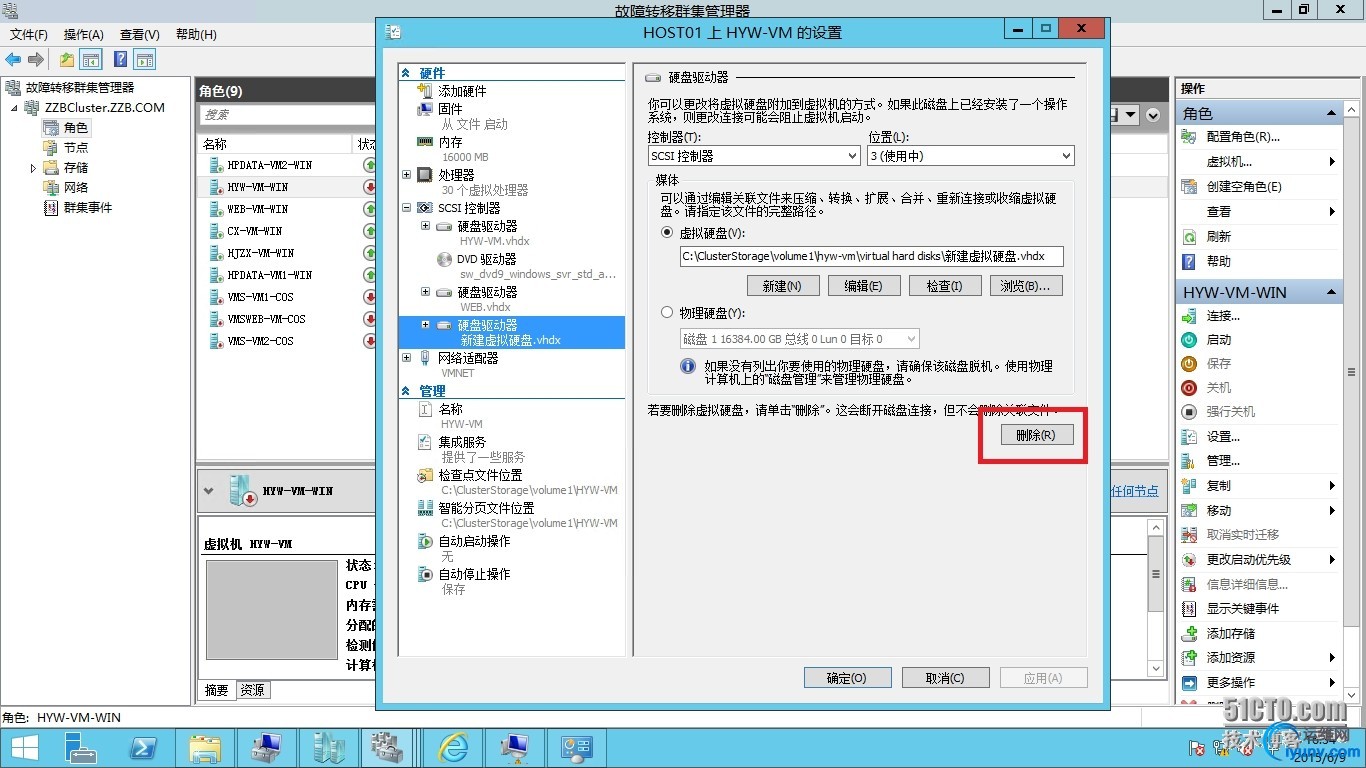The width and height of the screenshot is (1366, 768).
Task: Expand the 网络适配器 node
Action: (x=406, y=358)
